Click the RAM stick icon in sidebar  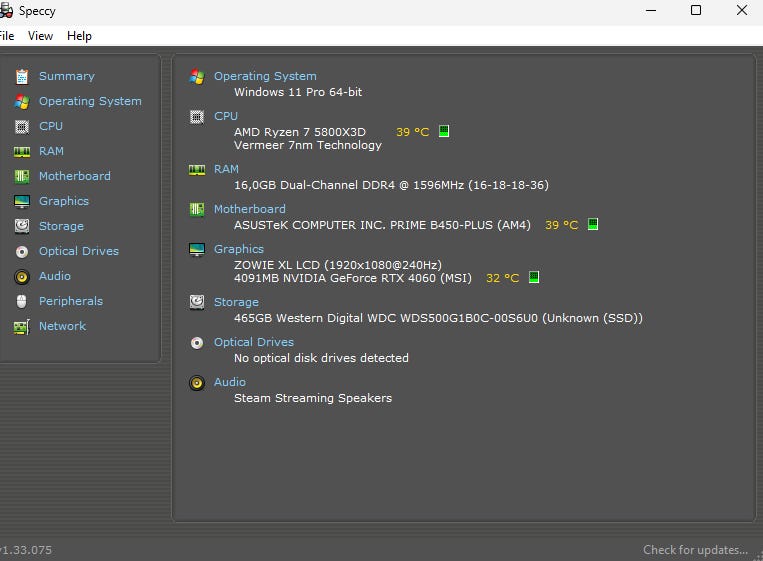coord(22,152)
